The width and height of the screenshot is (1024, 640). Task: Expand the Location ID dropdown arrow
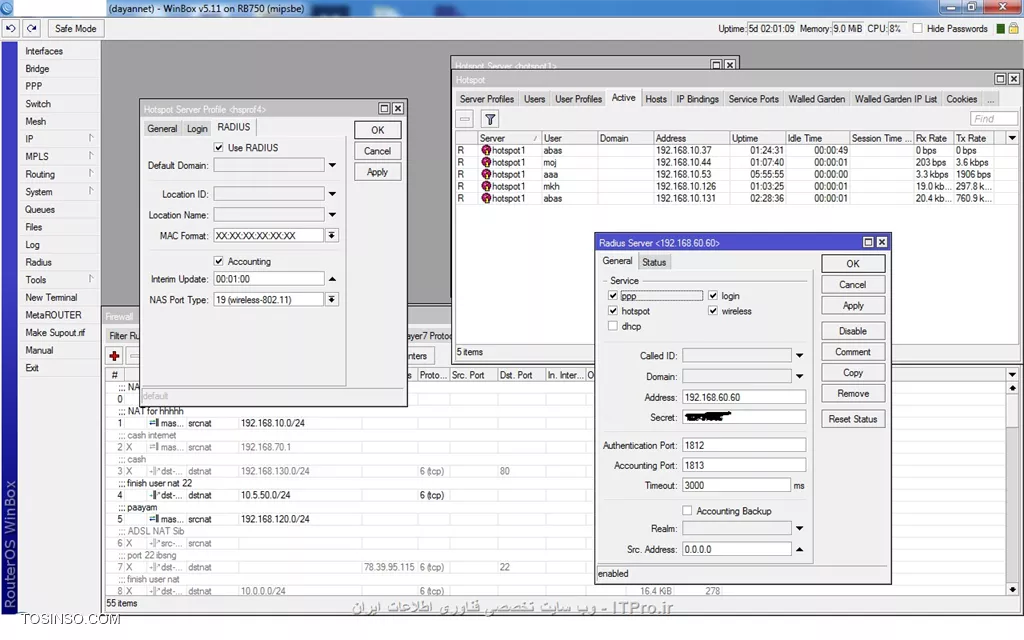(332, 194)
